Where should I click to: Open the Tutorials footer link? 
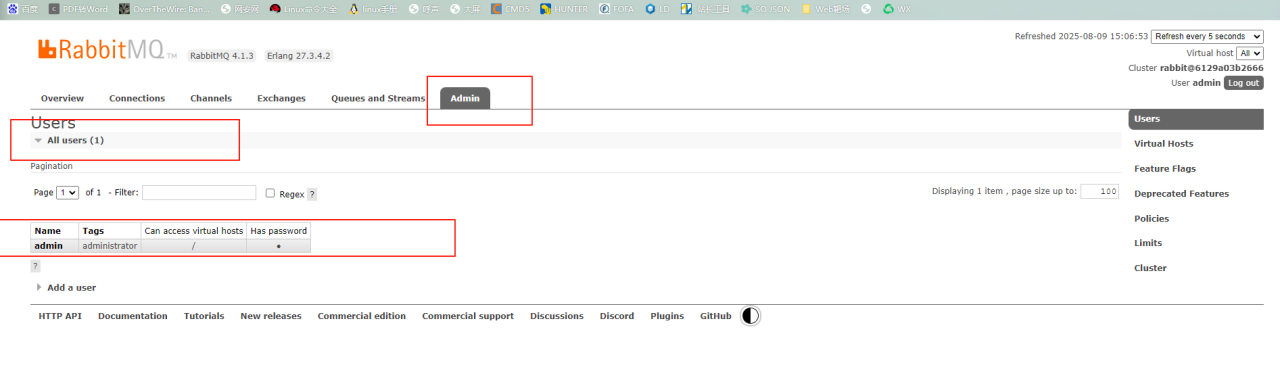coord(204,316)
